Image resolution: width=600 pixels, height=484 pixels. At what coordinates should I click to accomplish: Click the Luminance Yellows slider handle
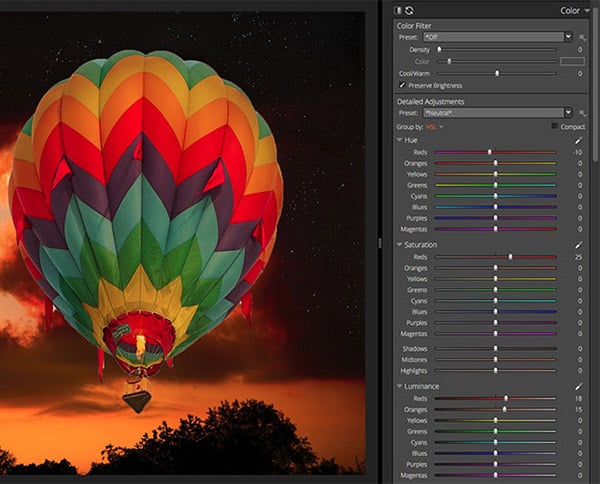[x=496, y=420]
